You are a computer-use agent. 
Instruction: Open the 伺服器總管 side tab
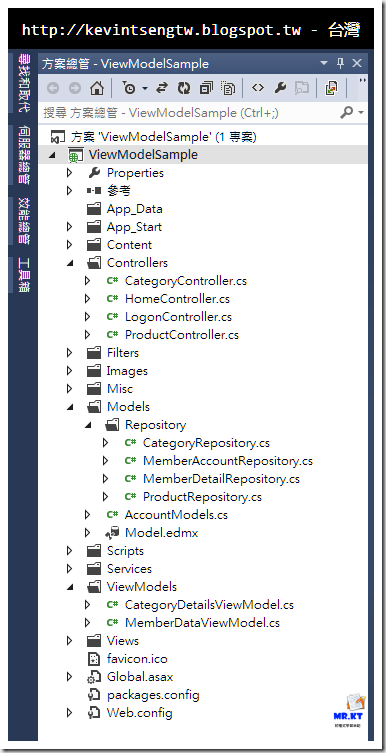point(23,155)
